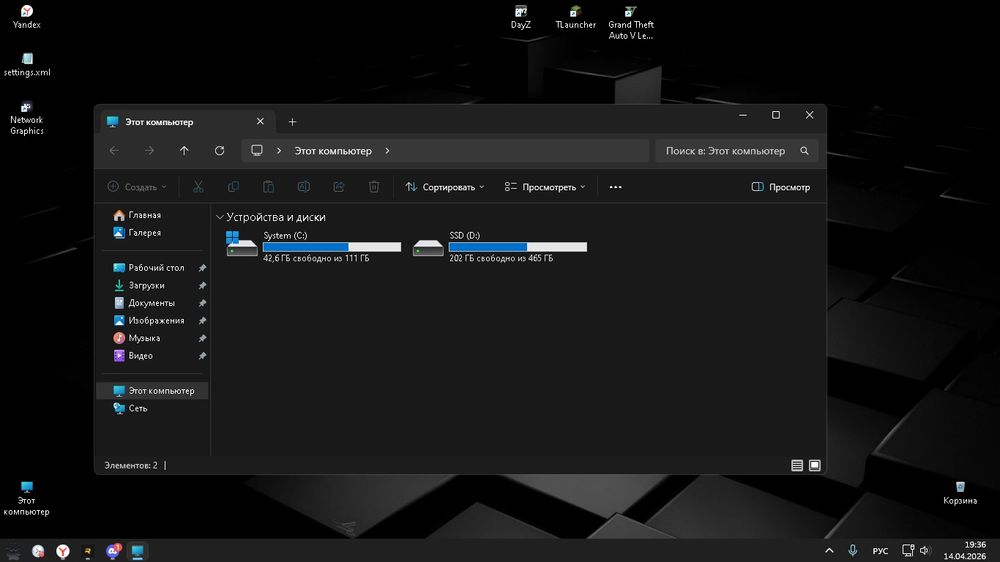Select Этот компьютер in the sidebar

pyautogui.click(x=153, y=390)
